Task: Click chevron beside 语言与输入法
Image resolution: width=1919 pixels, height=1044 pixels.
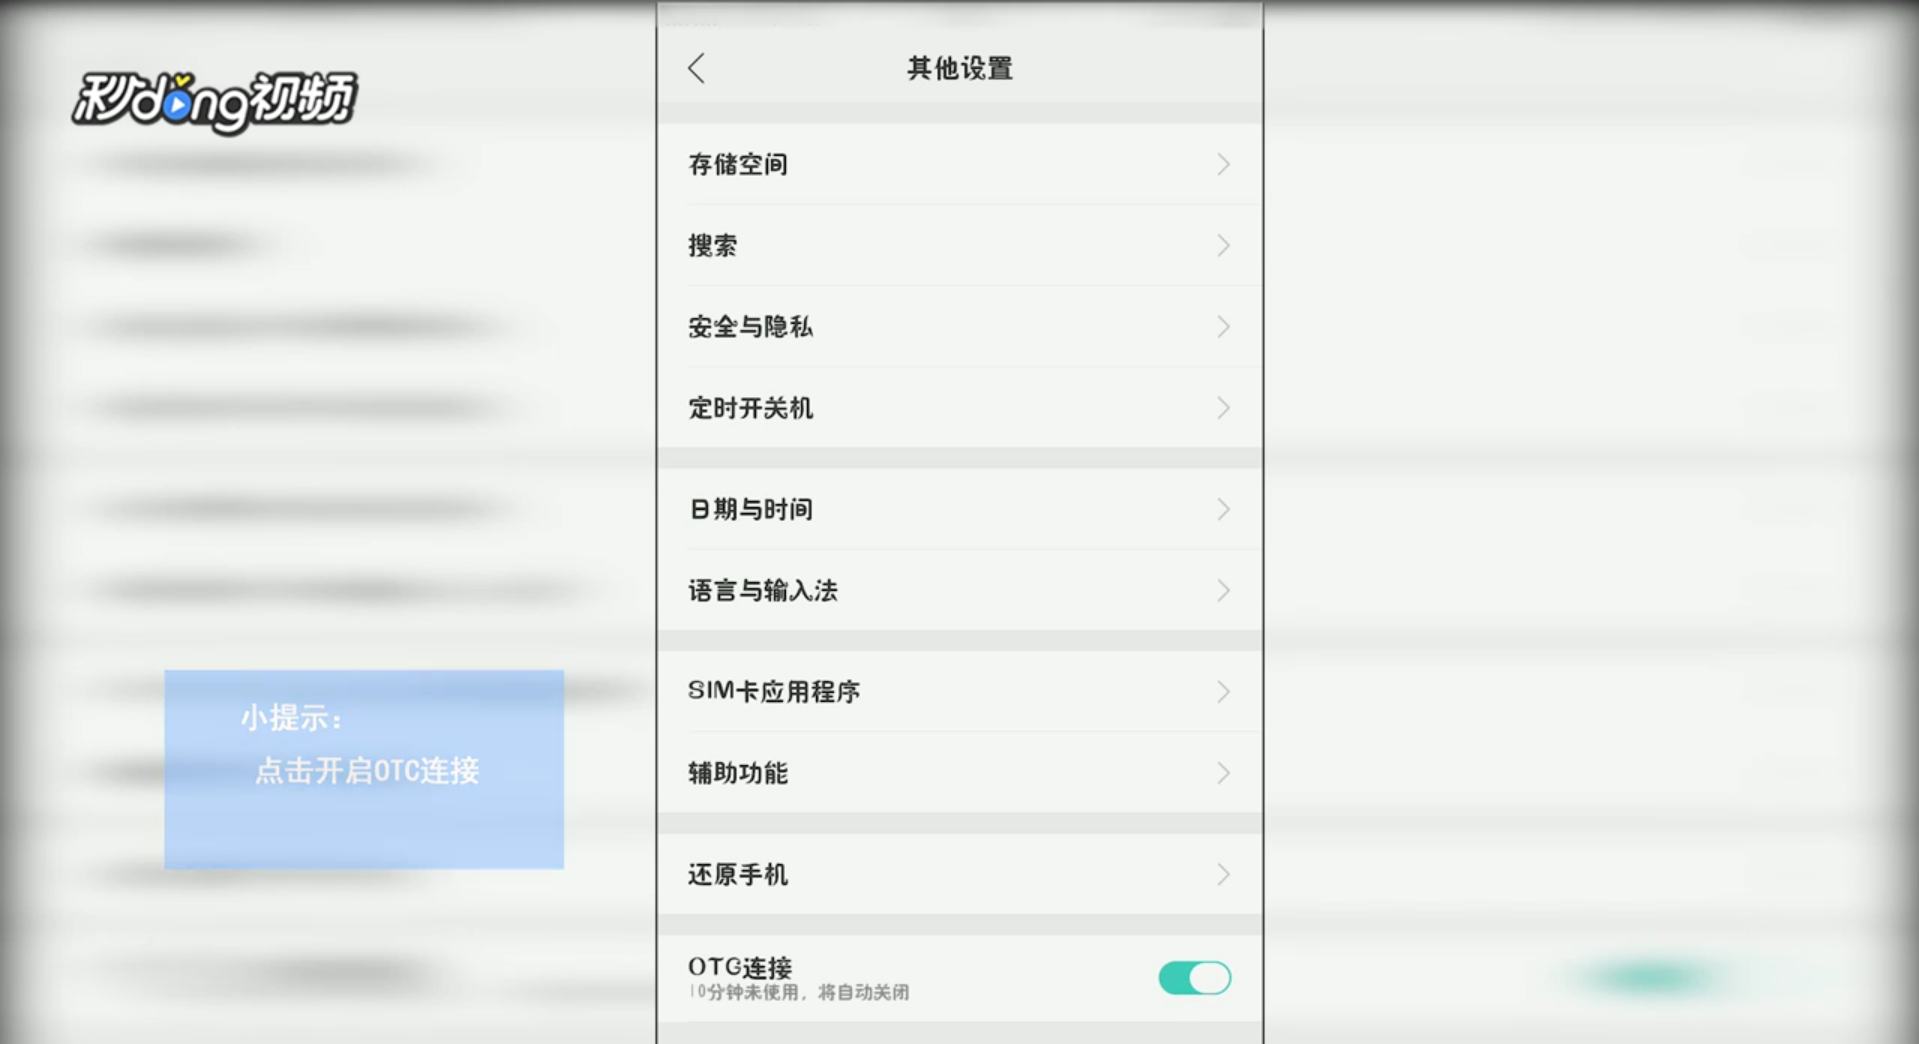Action: point(1223,590)
